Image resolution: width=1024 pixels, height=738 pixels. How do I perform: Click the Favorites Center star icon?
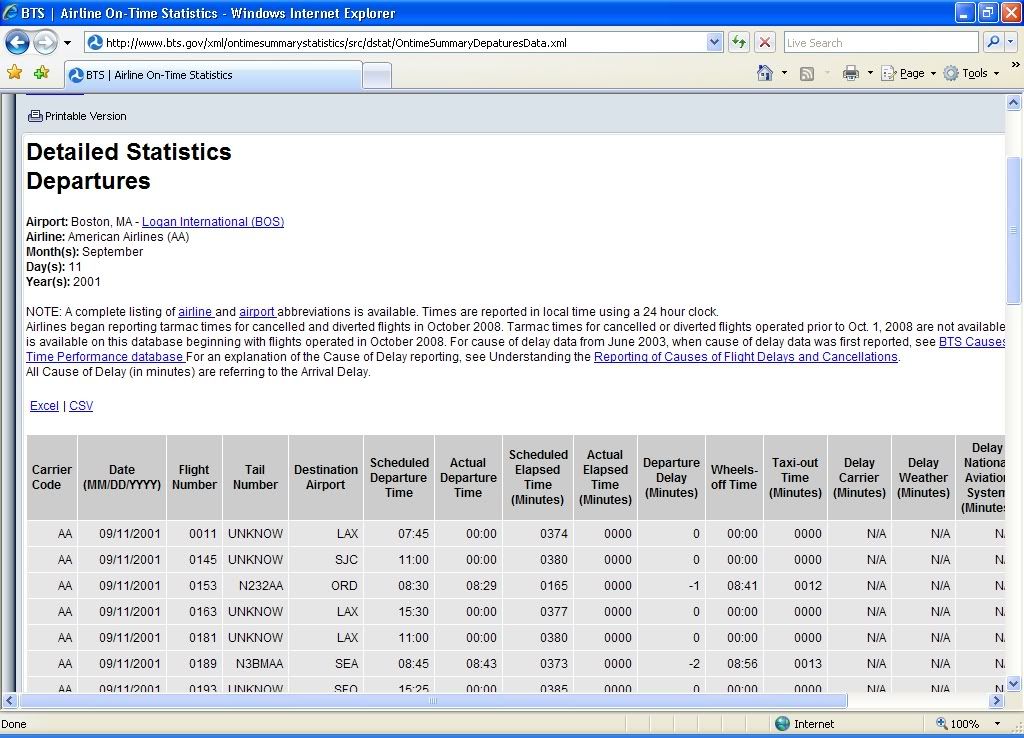pos(14,73)
